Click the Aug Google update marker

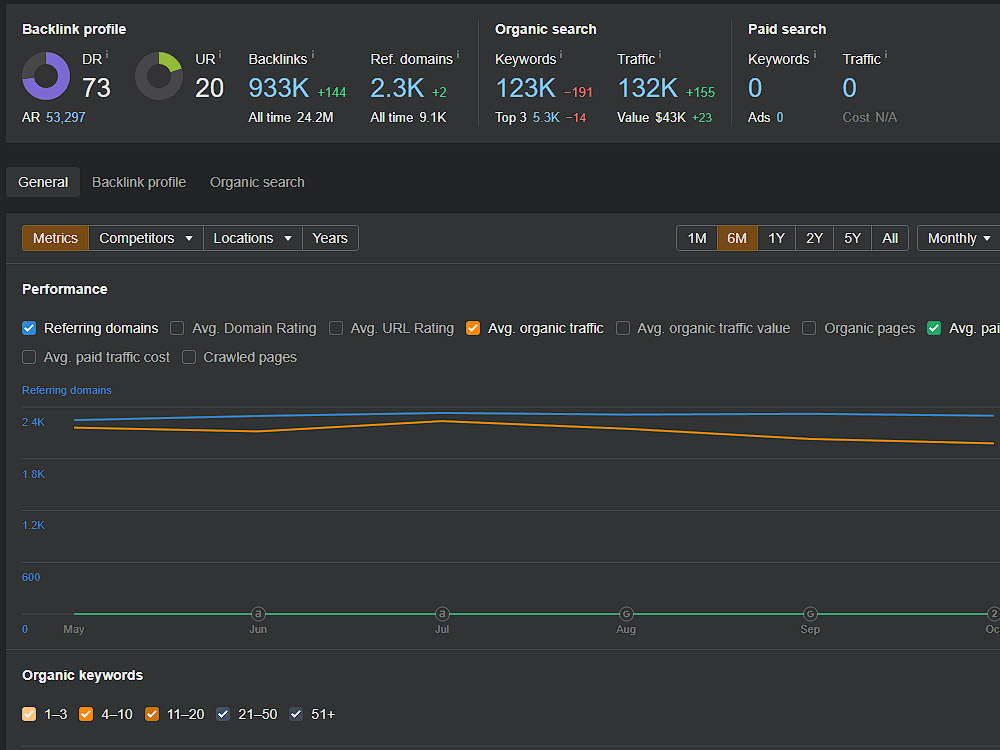(626, 614)
